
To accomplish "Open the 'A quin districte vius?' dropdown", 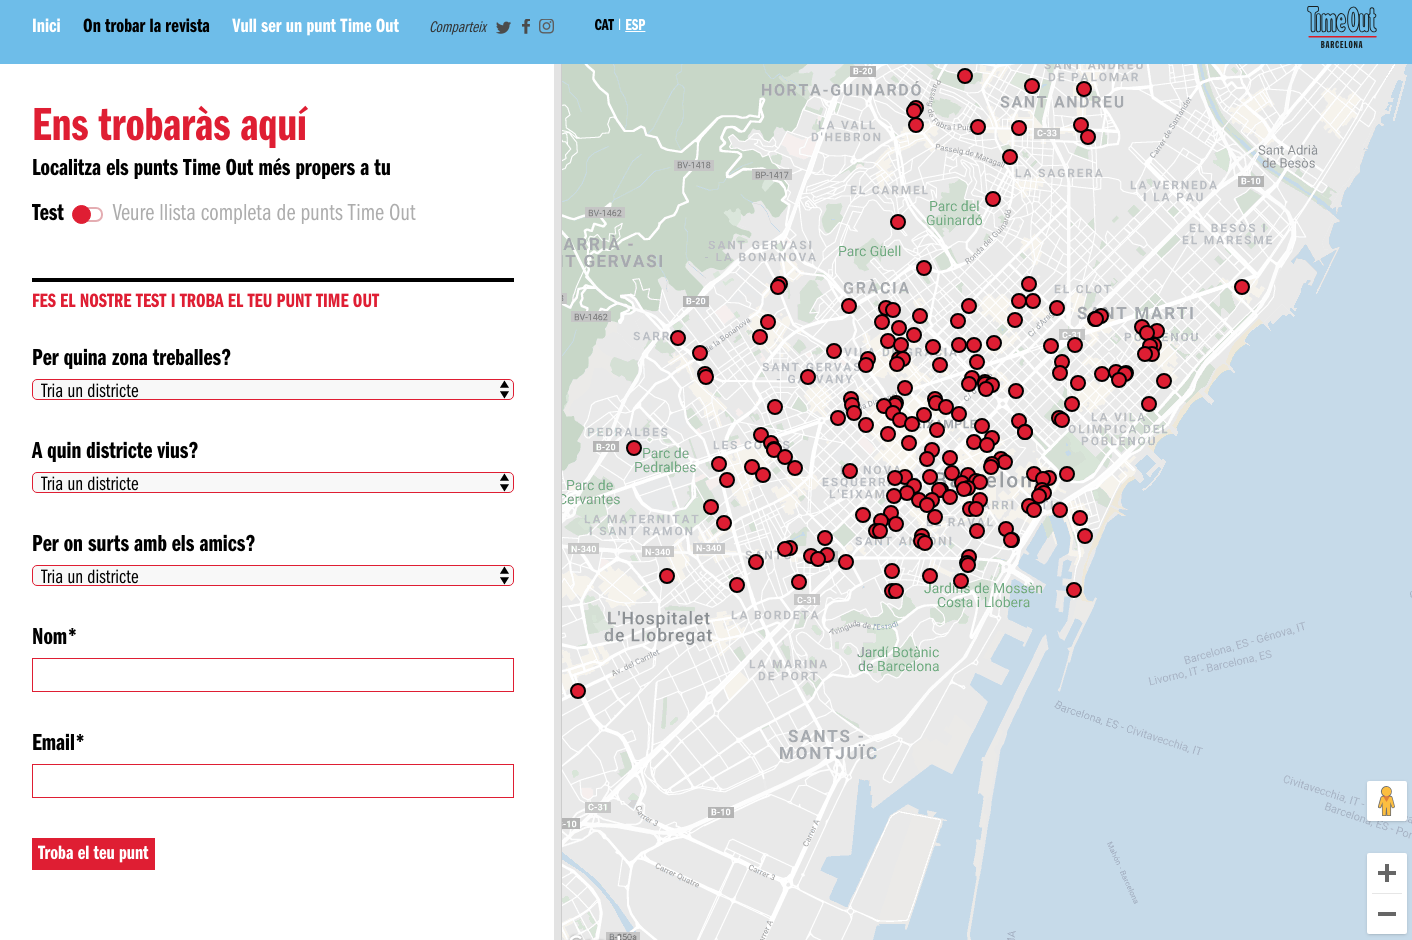I will pos(273,483).
